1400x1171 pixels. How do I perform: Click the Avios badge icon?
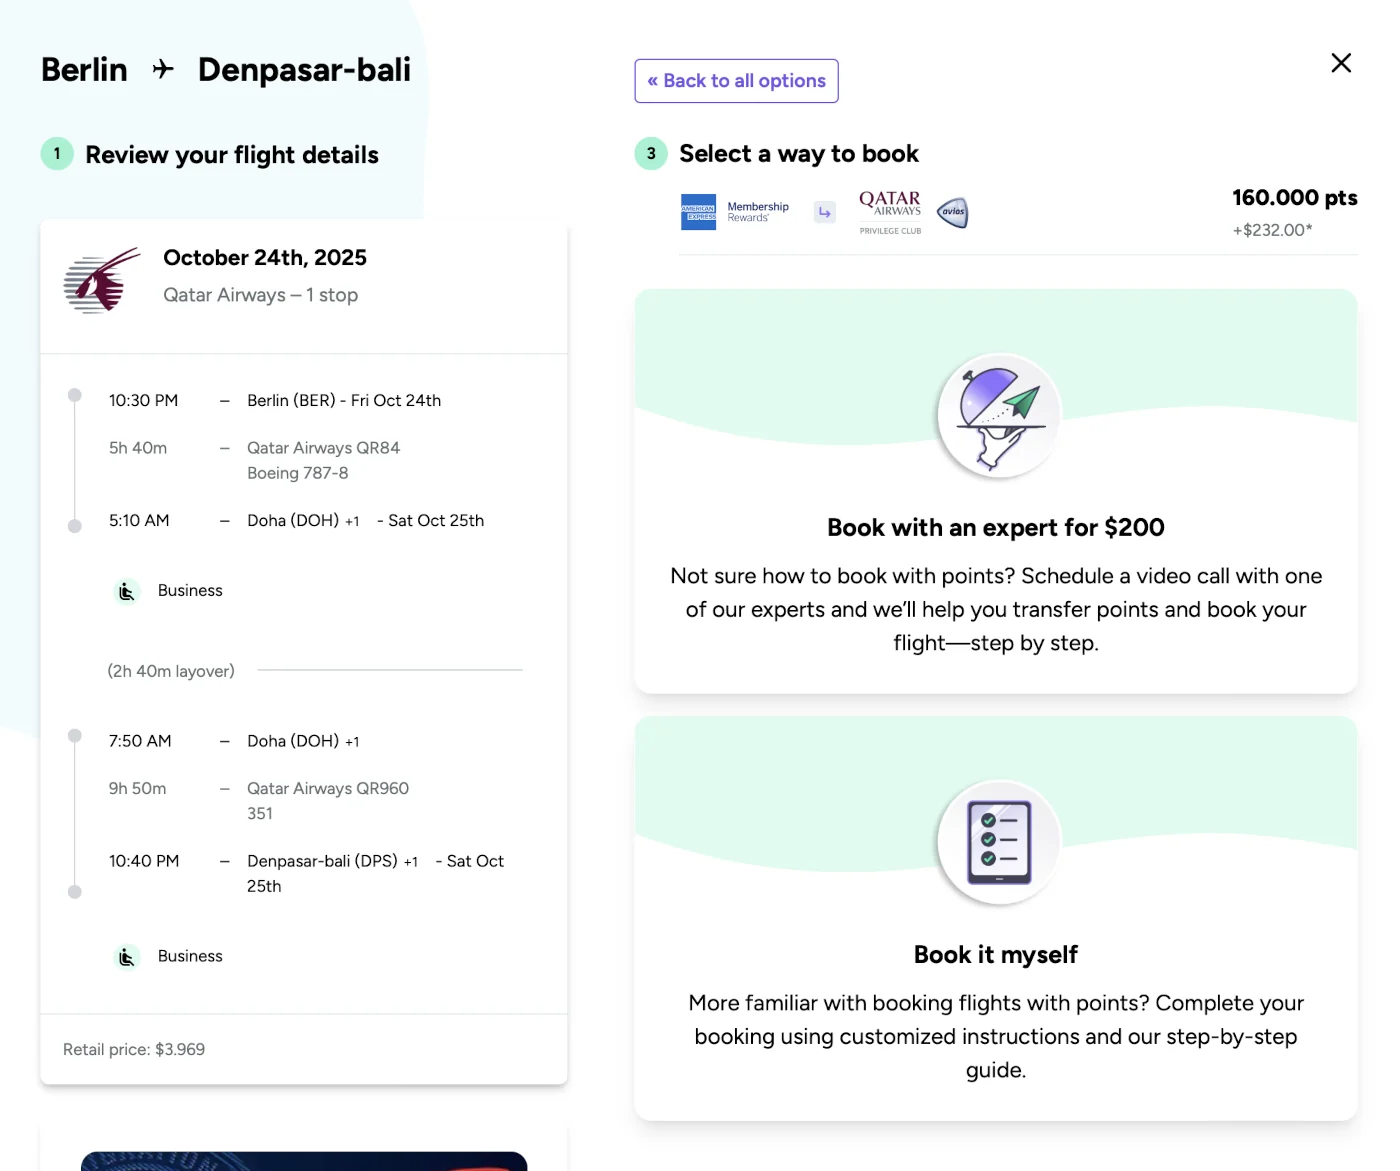point(952,212)
